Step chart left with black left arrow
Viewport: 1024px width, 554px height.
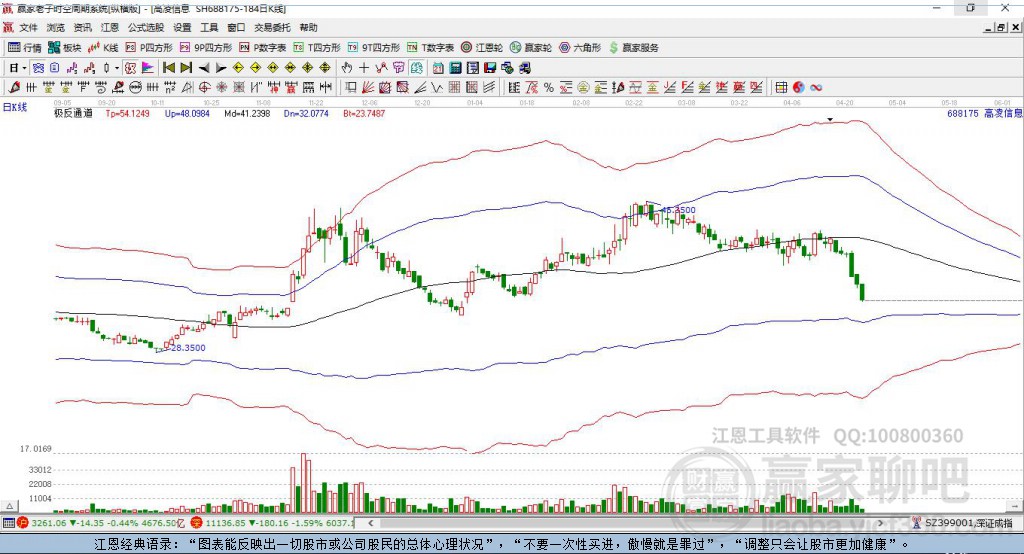pos(204,68)
